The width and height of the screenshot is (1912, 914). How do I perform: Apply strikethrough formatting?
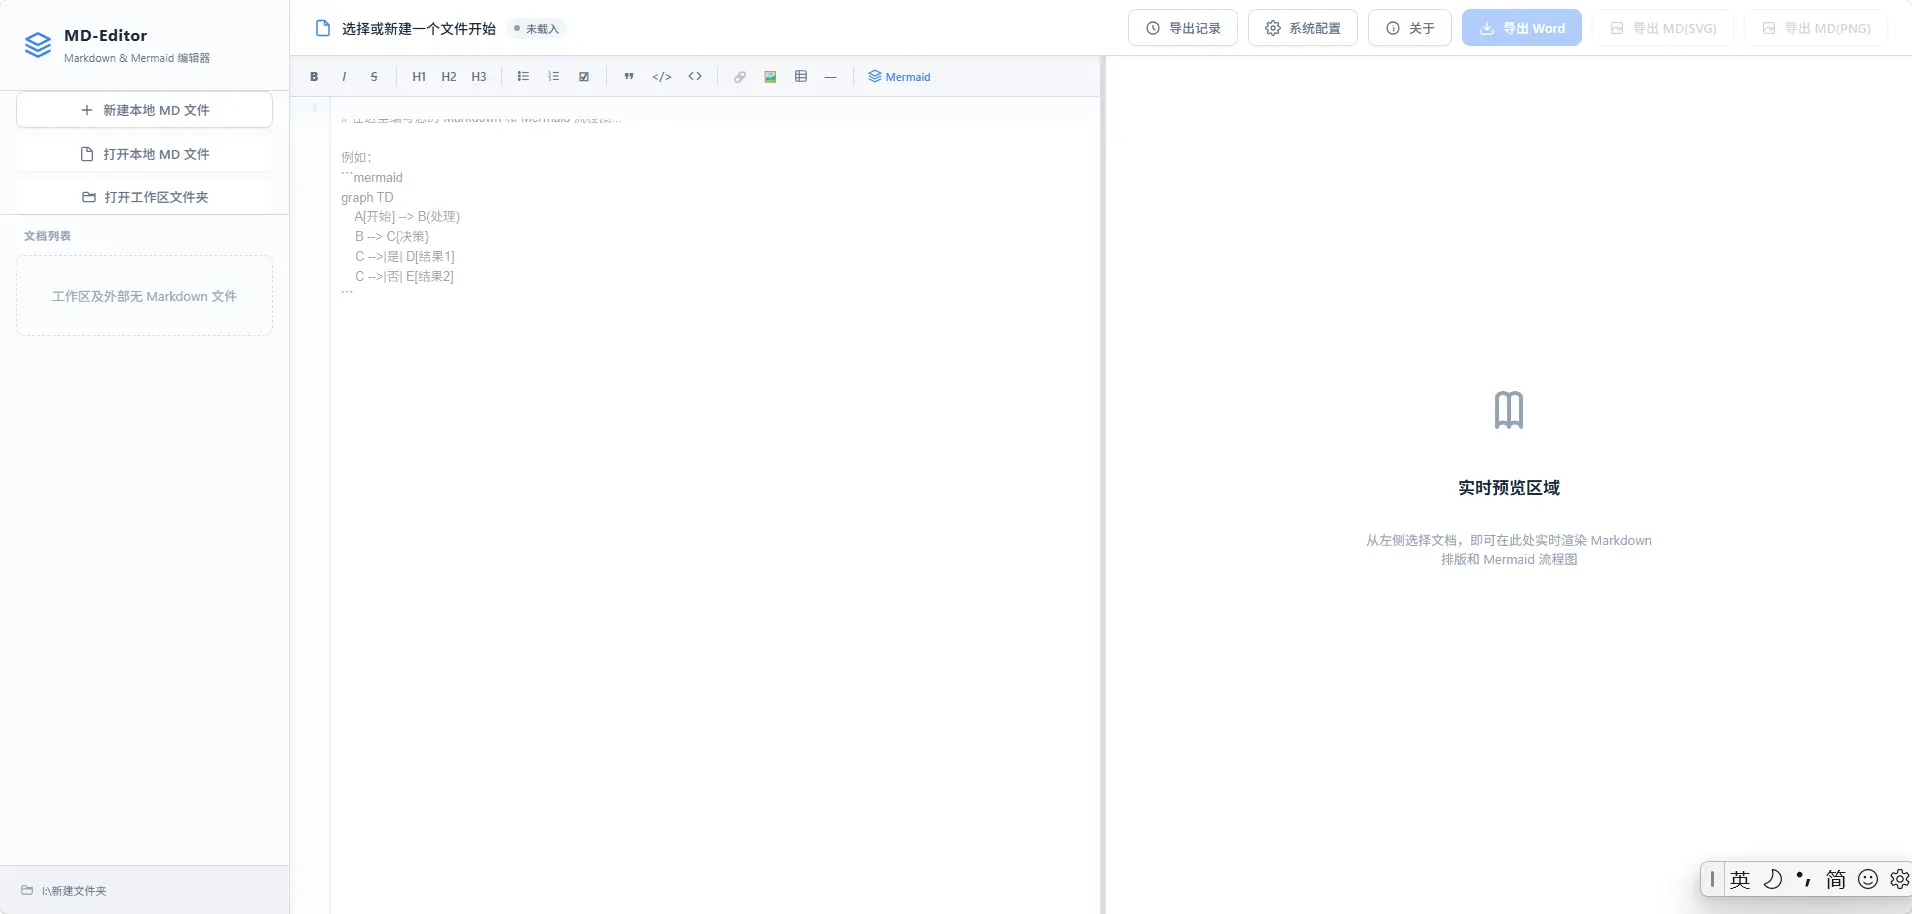[x=374, y=77]
